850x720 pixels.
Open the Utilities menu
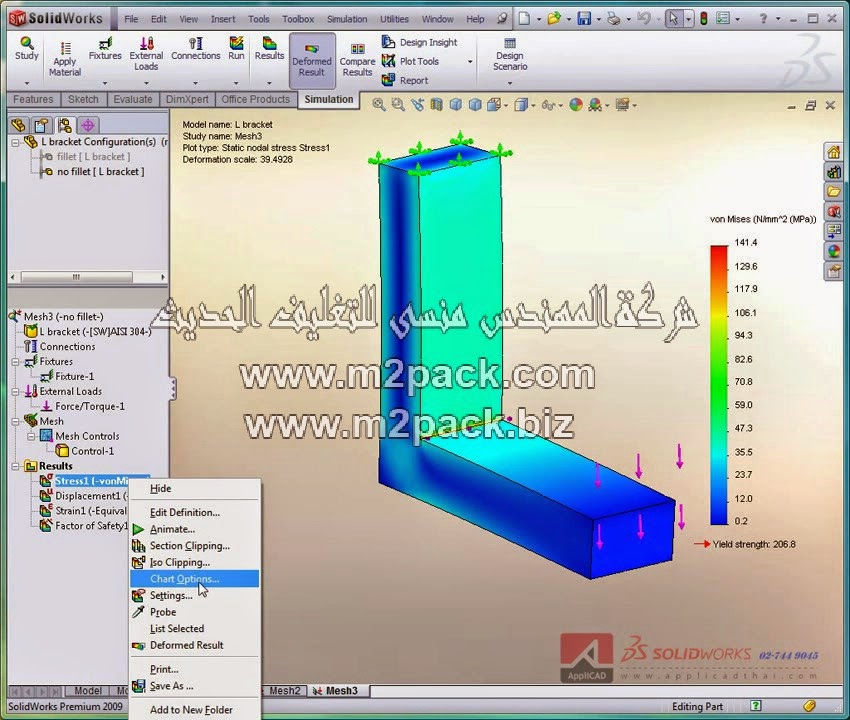394,19
